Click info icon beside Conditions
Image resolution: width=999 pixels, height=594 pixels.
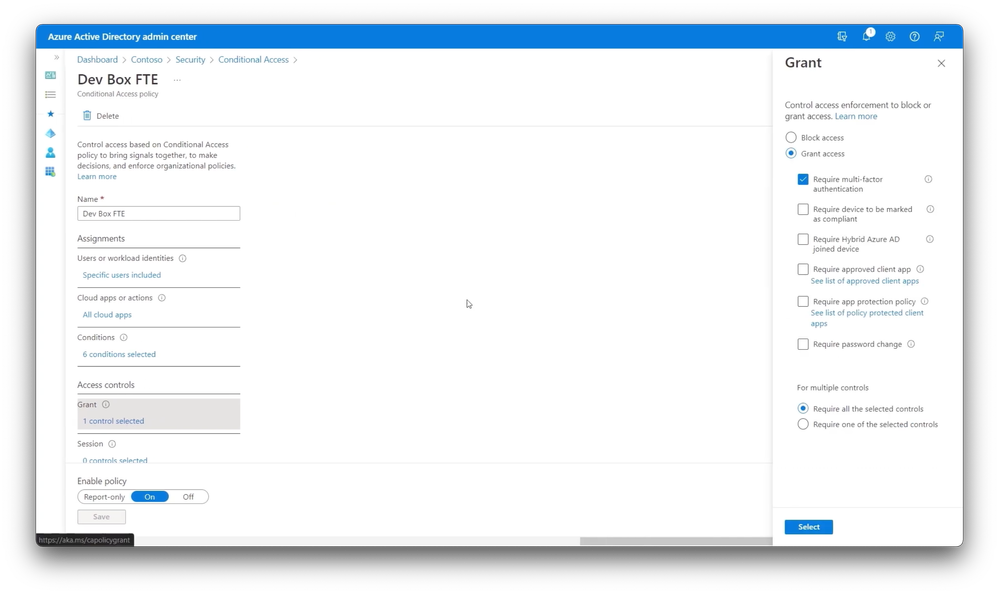pyautogui.click(x=124, y=337)
